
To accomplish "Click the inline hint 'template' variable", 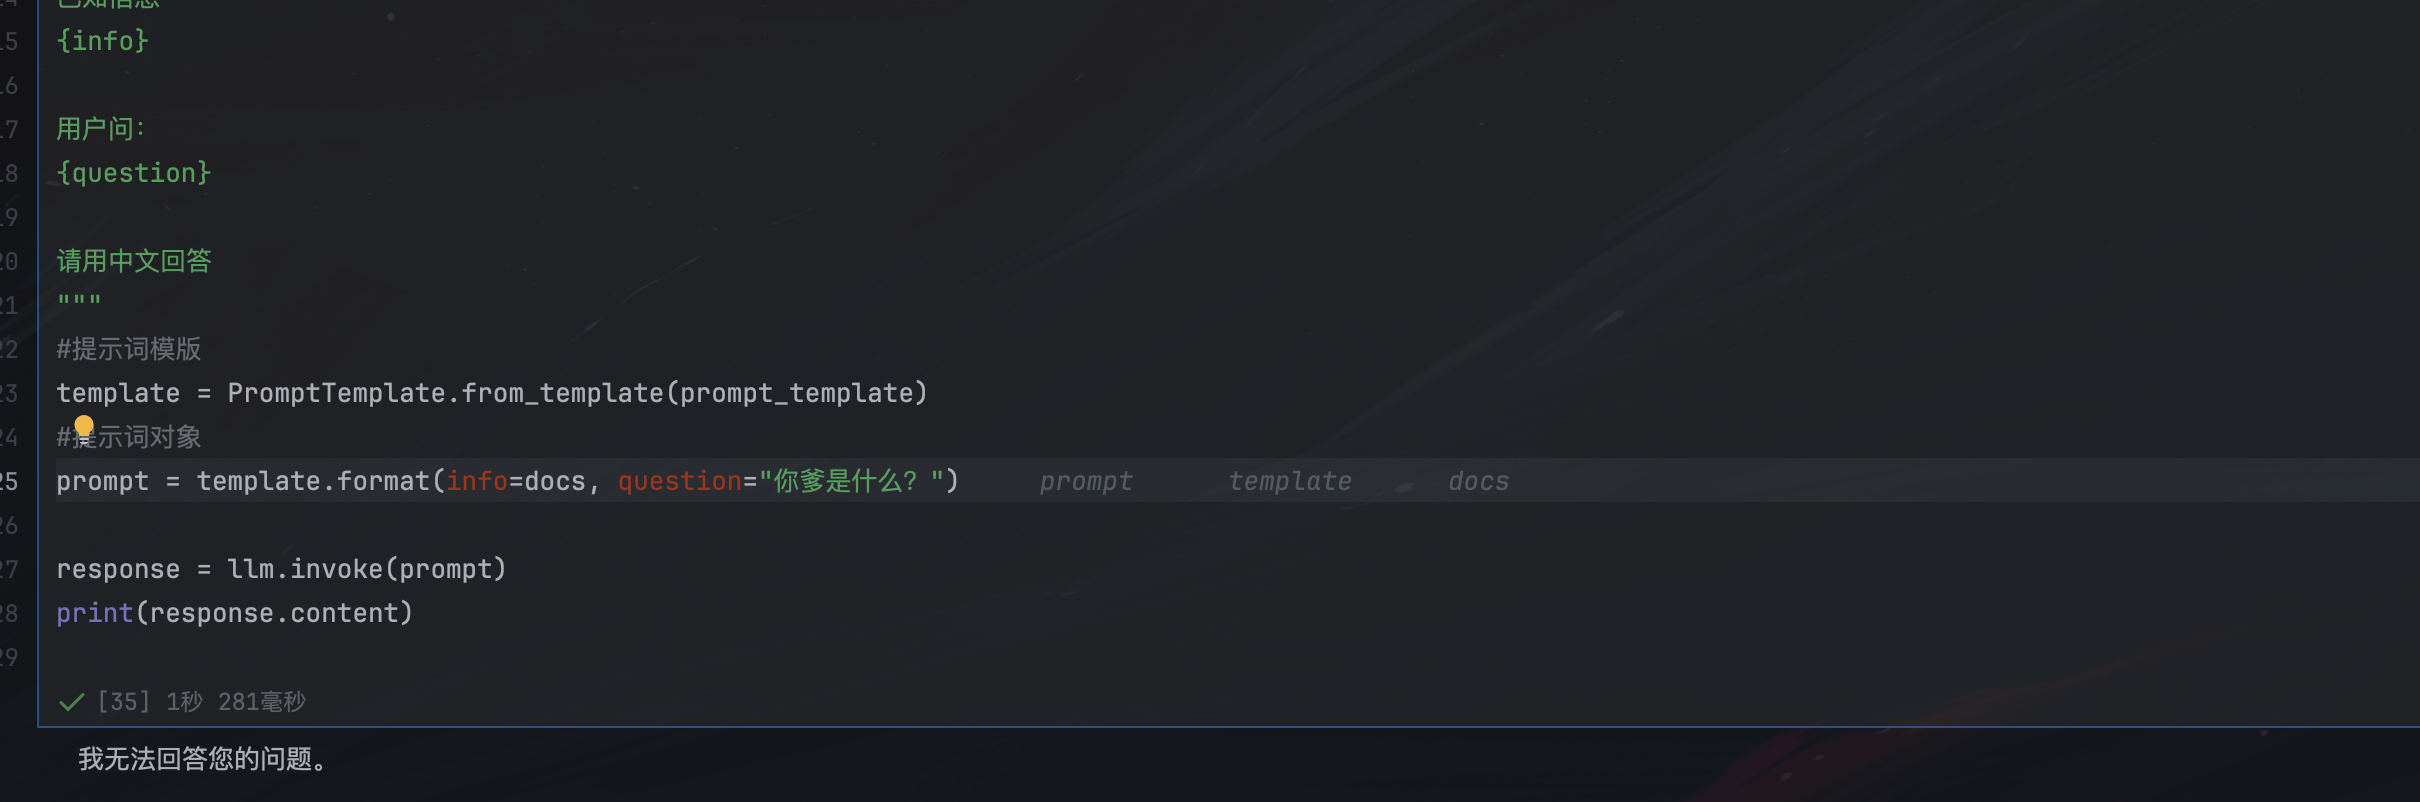I will (x=1290, y=481).
